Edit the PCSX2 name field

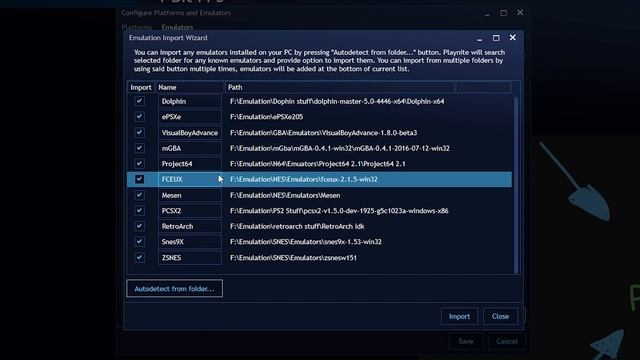click(190, 211)
